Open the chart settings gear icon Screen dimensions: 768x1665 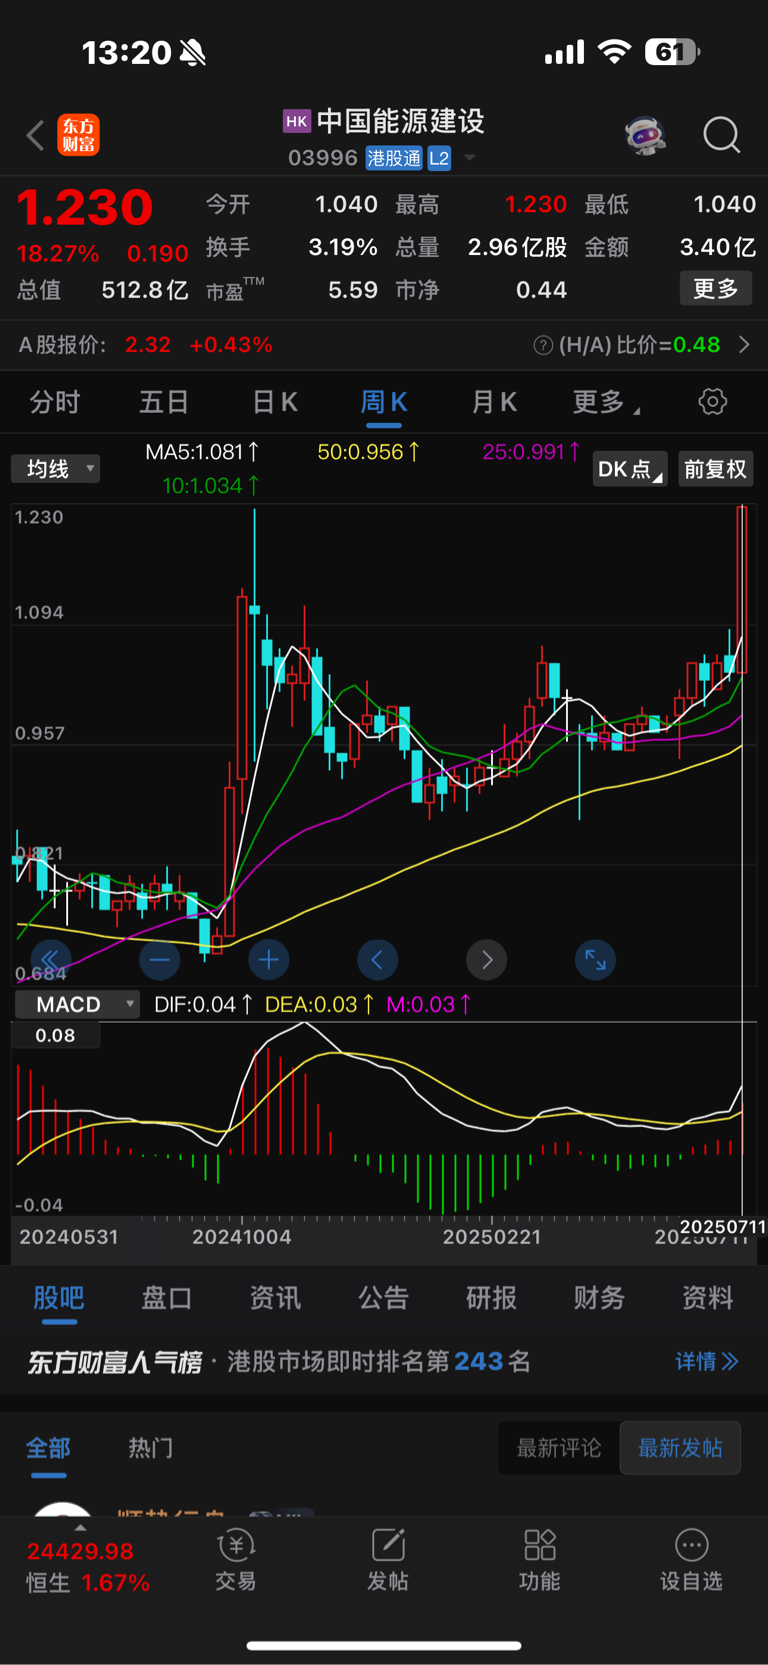(712, 402)
